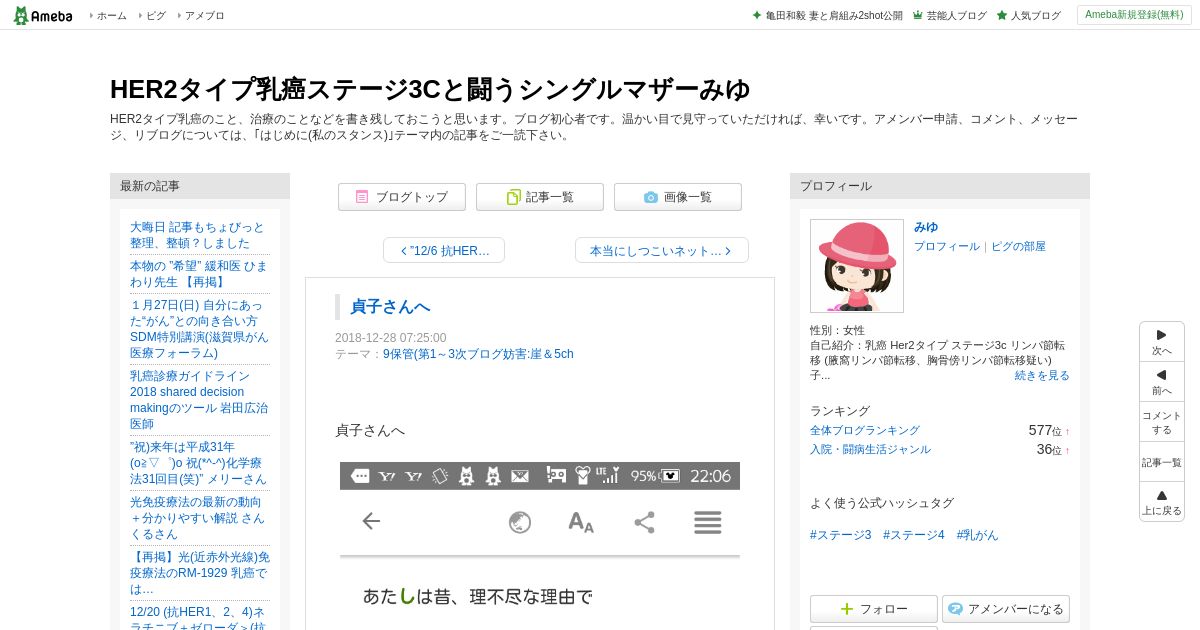This screenshot has height=630, width=1200.
Task: Go to next article 本当にしつこいネット…
Action: point(662,250)
